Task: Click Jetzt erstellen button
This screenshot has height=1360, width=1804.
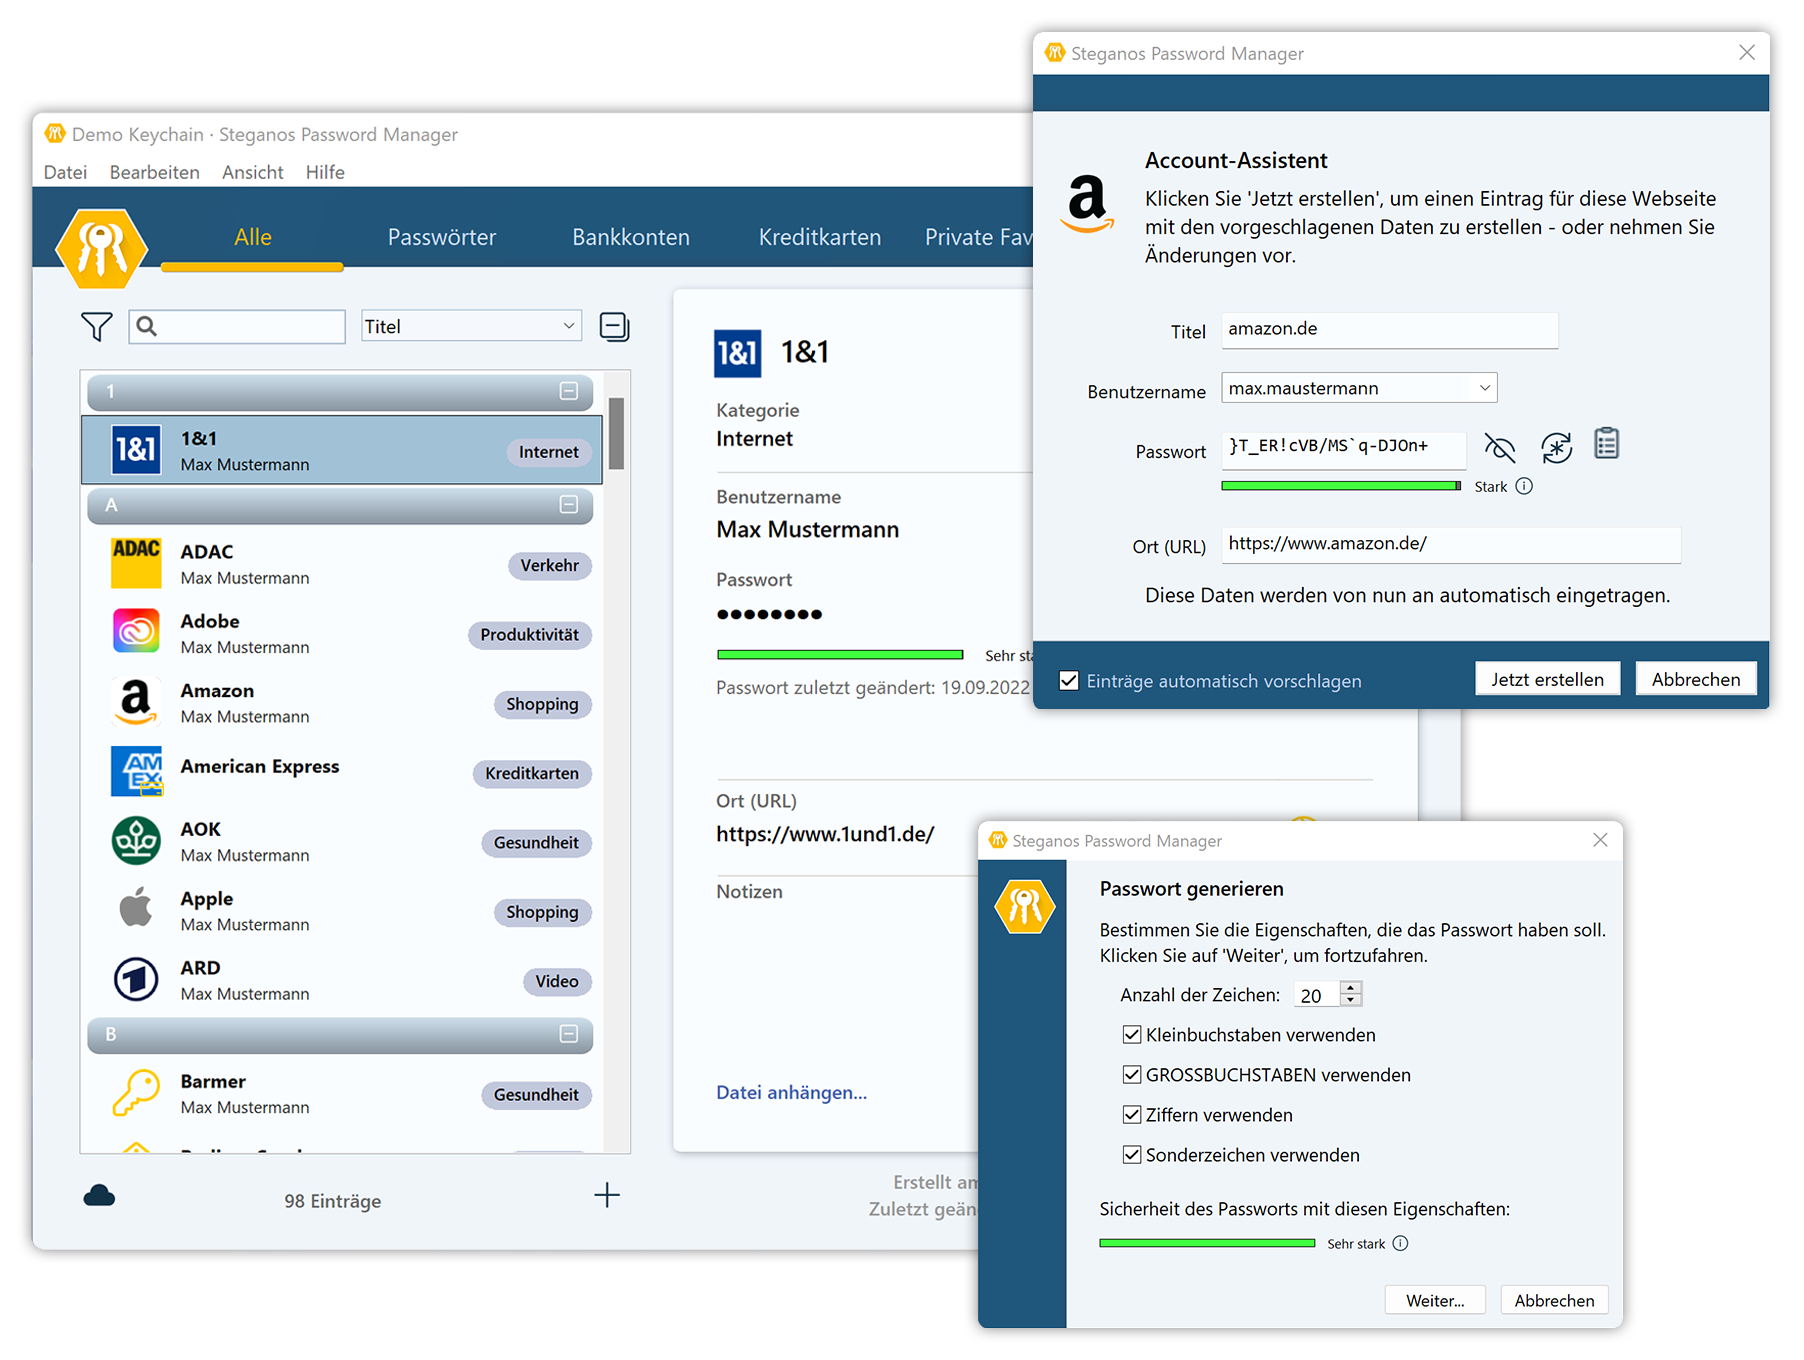Action: 1547,679
